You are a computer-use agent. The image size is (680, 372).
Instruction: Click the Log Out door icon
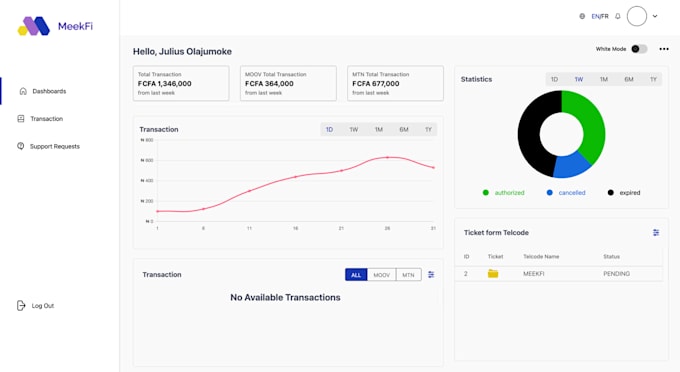pos(21,306)
